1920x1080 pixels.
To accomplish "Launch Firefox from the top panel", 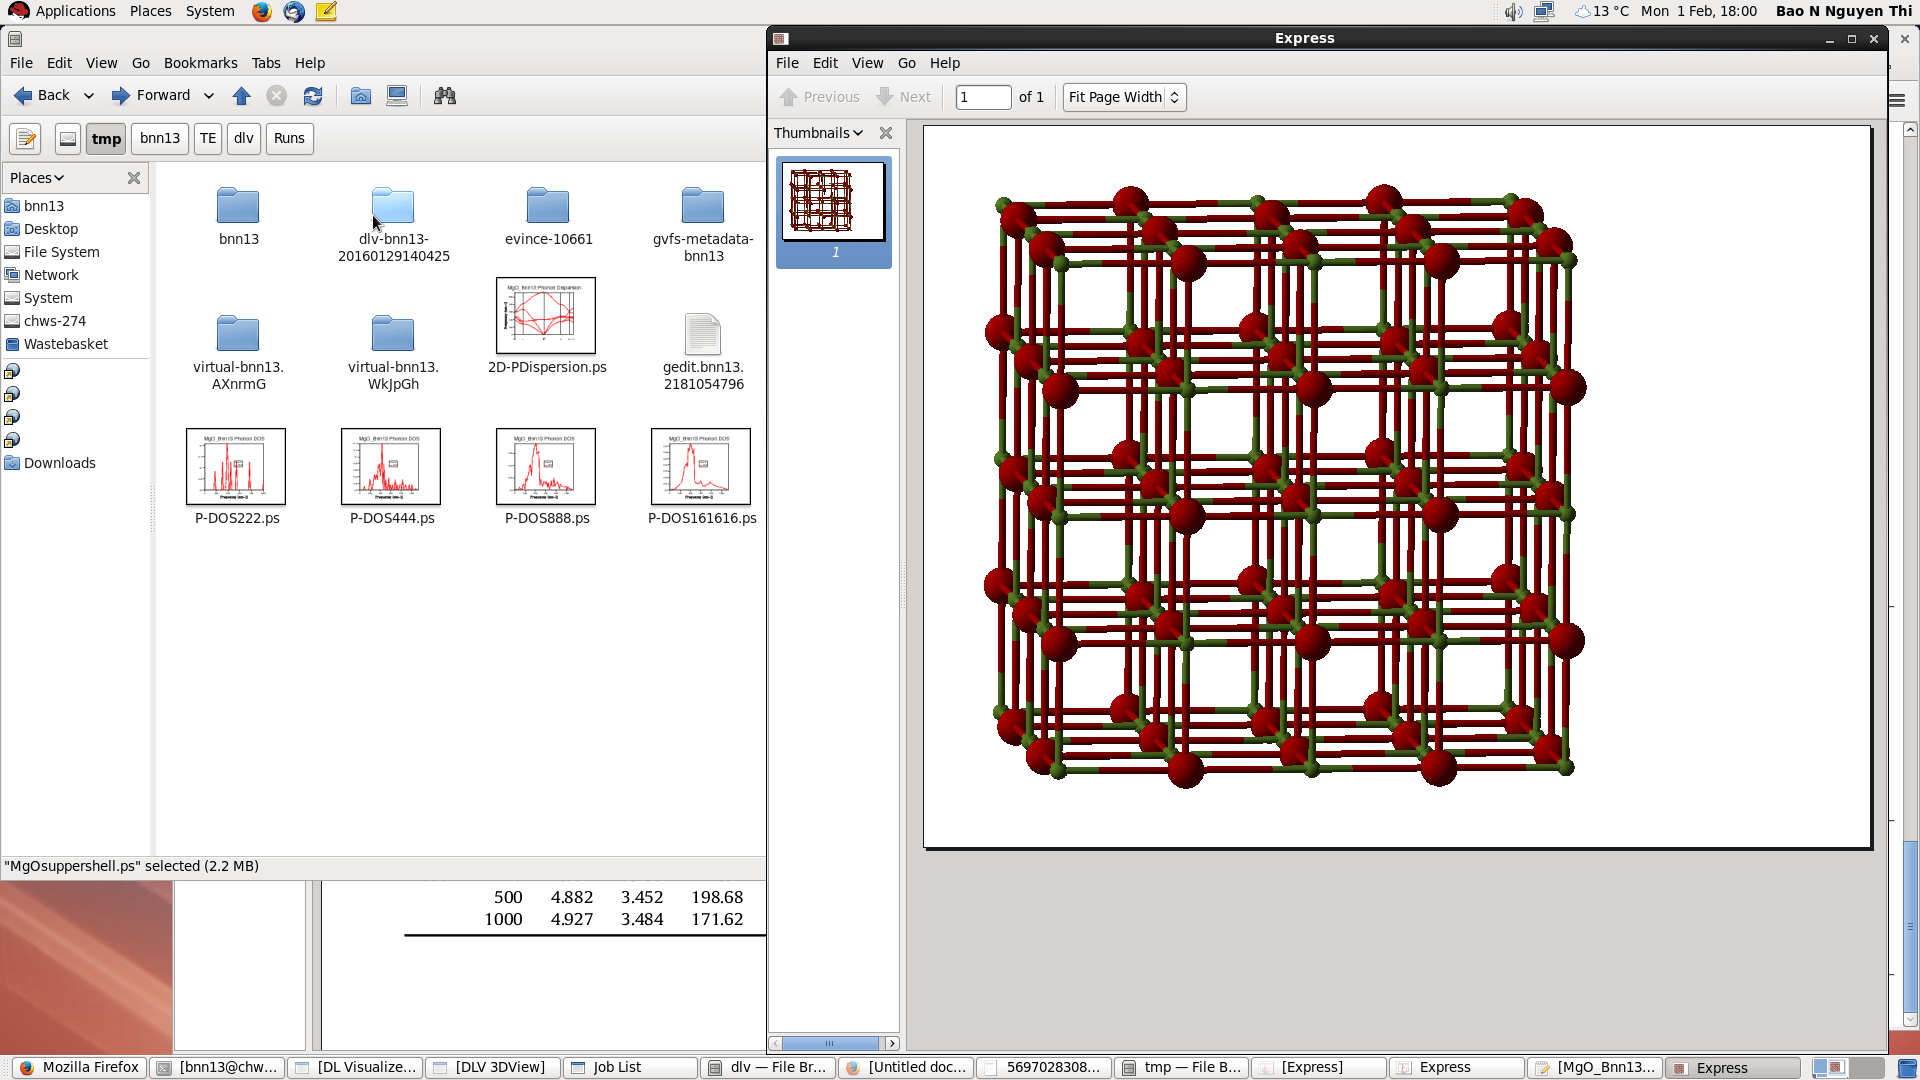I will click(262, 12).
